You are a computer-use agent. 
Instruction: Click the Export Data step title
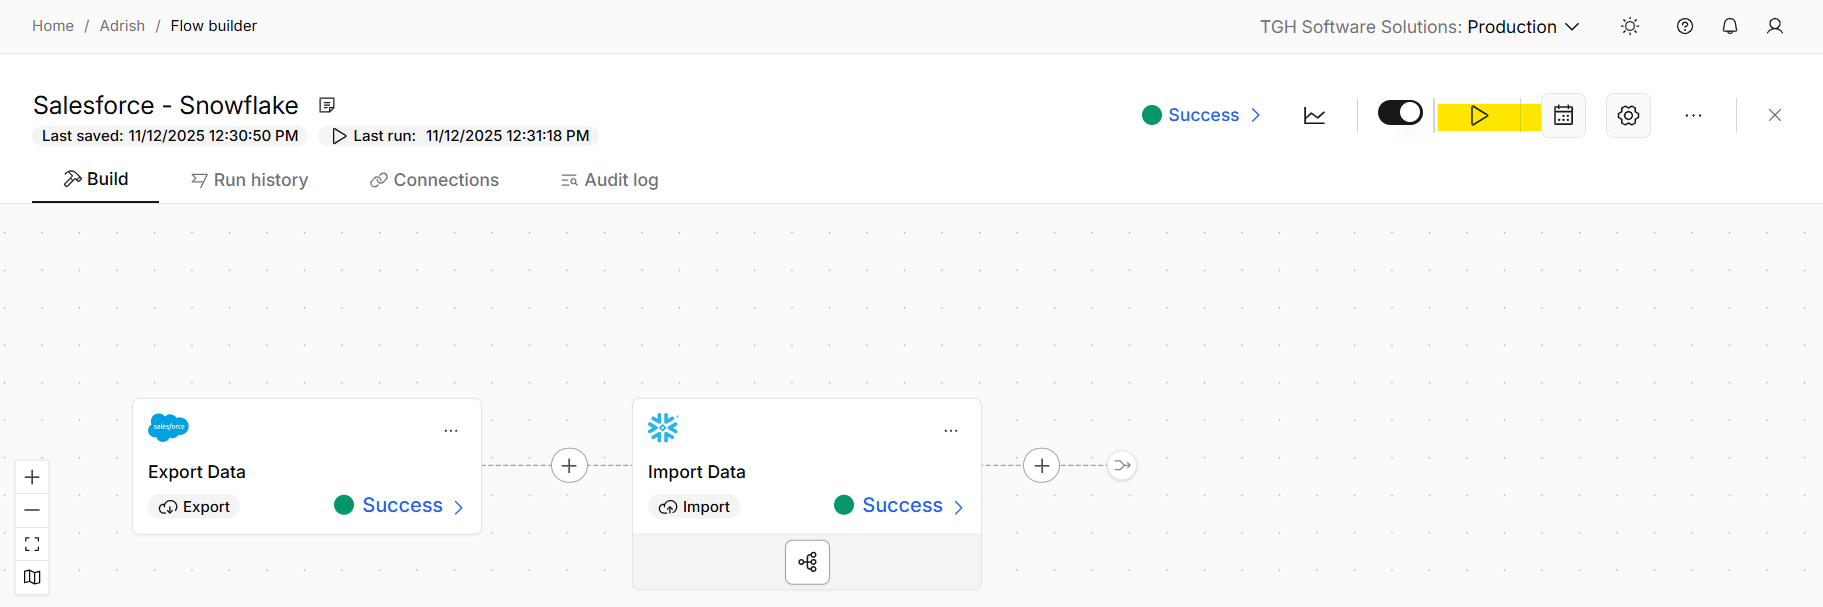197,472
